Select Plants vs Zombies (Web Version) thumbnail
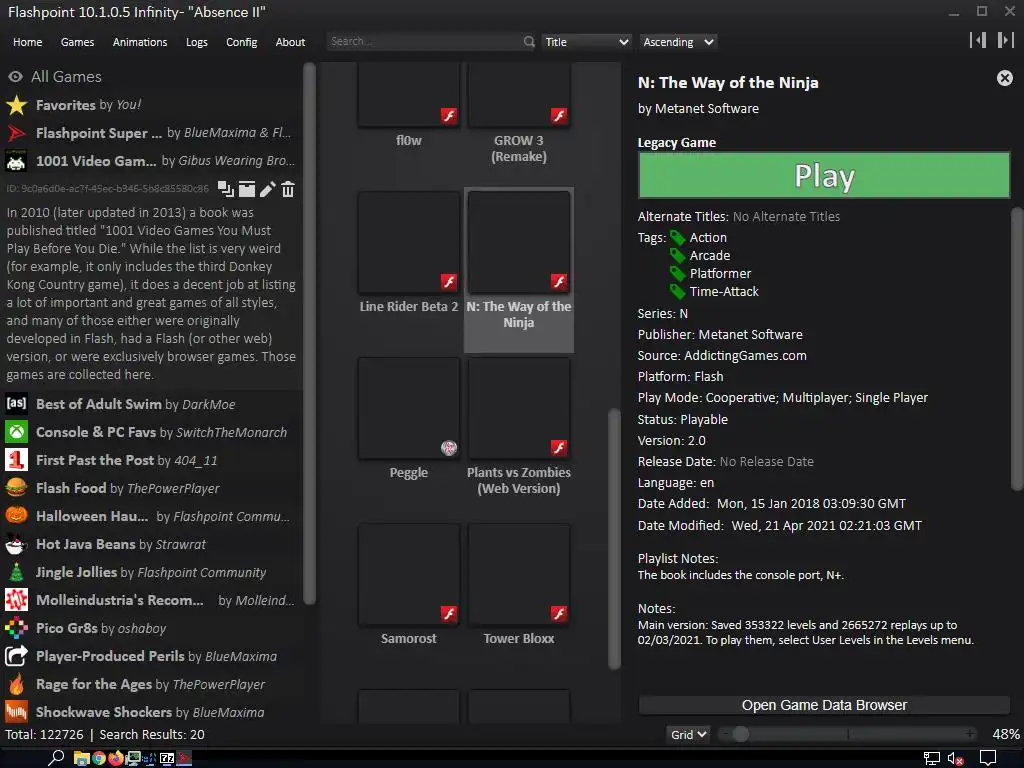 point(519,408)
